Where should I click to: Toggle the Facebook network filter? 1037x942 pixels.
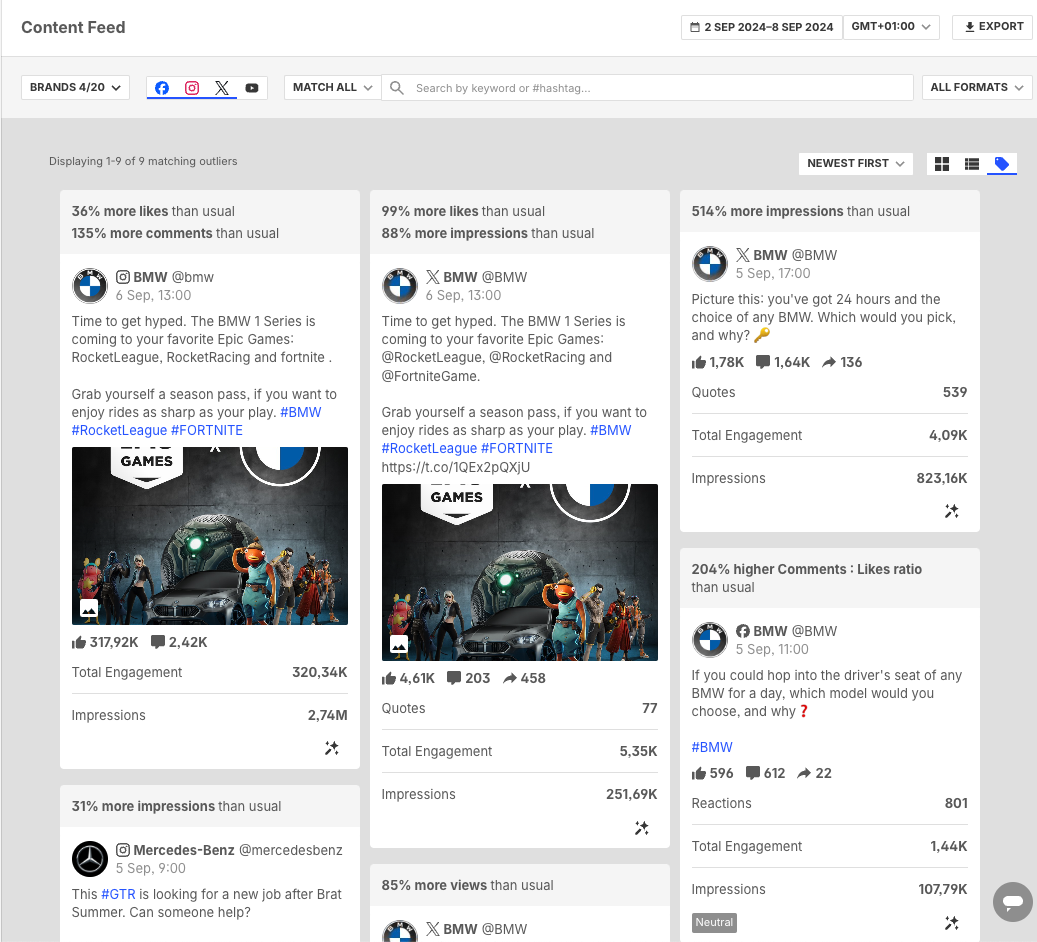[162, 88]
